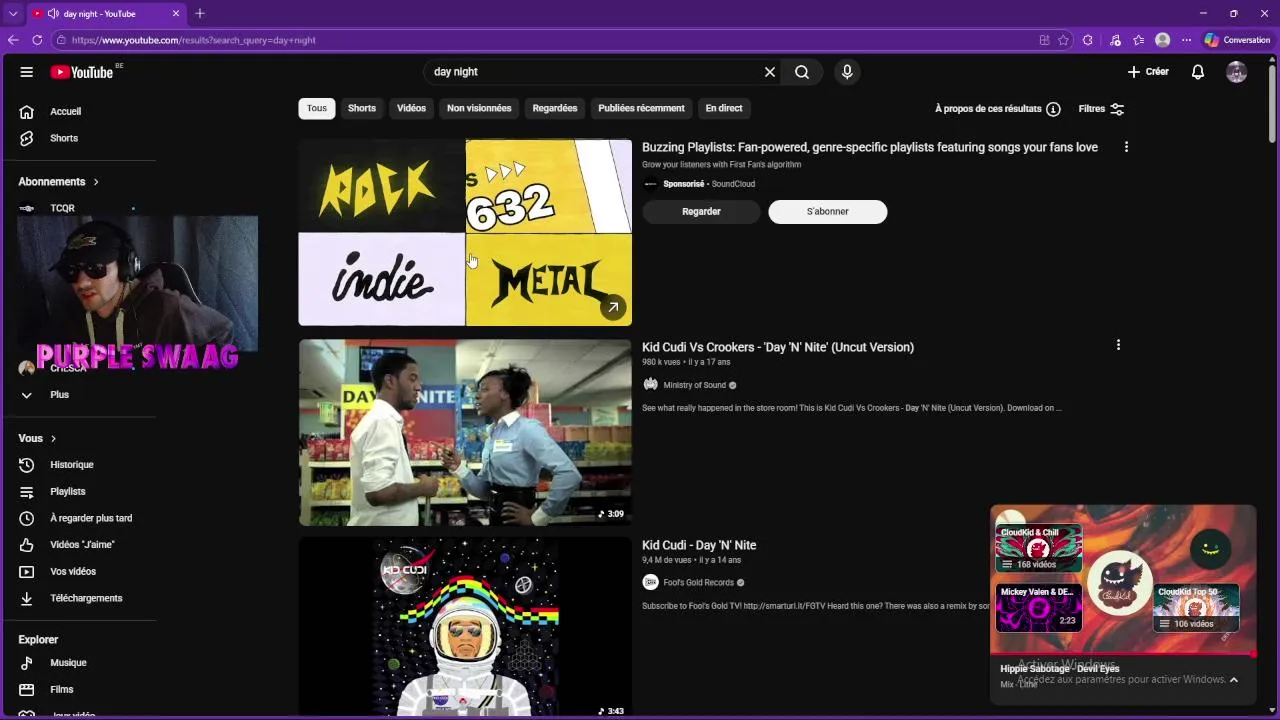
Task: Open a new browser tab
Action: pyautogui.click(x=200, y=13)
